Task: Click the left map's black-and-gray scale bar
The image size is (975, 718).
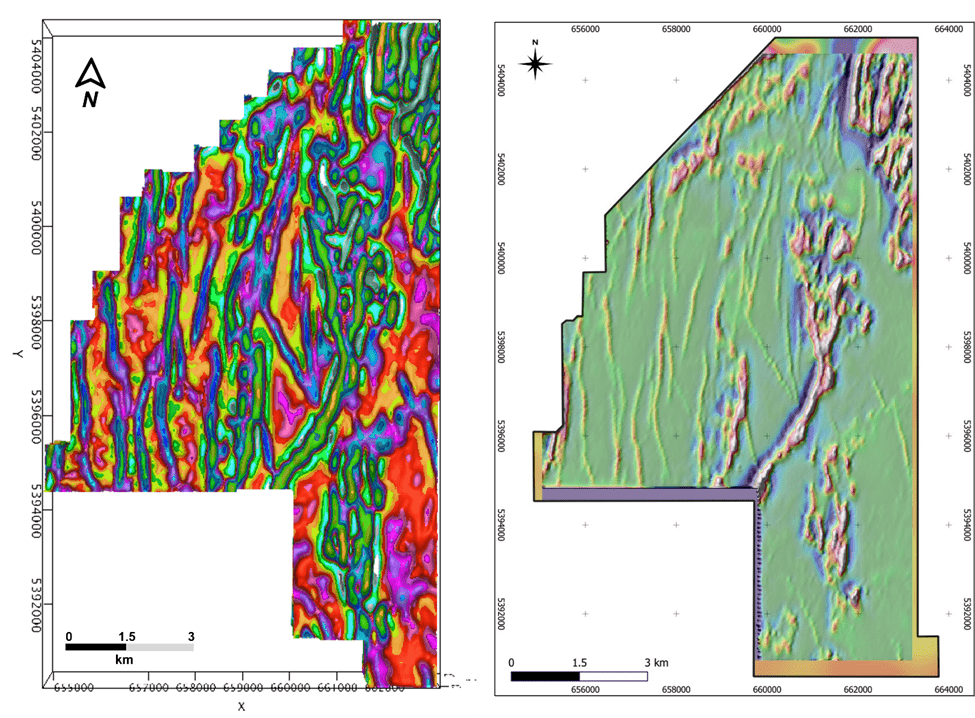Action: (129, 647)
